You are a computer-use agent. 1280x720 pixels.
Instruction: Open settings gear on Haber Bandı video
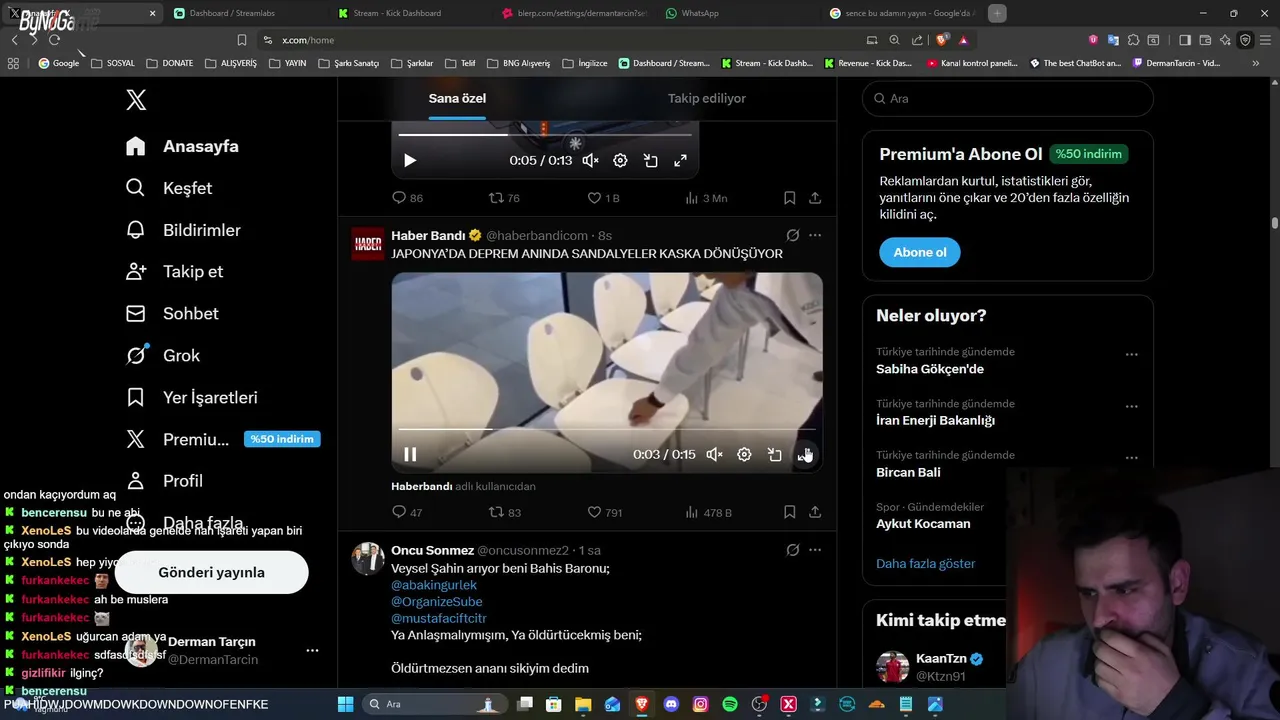[744, 454]
